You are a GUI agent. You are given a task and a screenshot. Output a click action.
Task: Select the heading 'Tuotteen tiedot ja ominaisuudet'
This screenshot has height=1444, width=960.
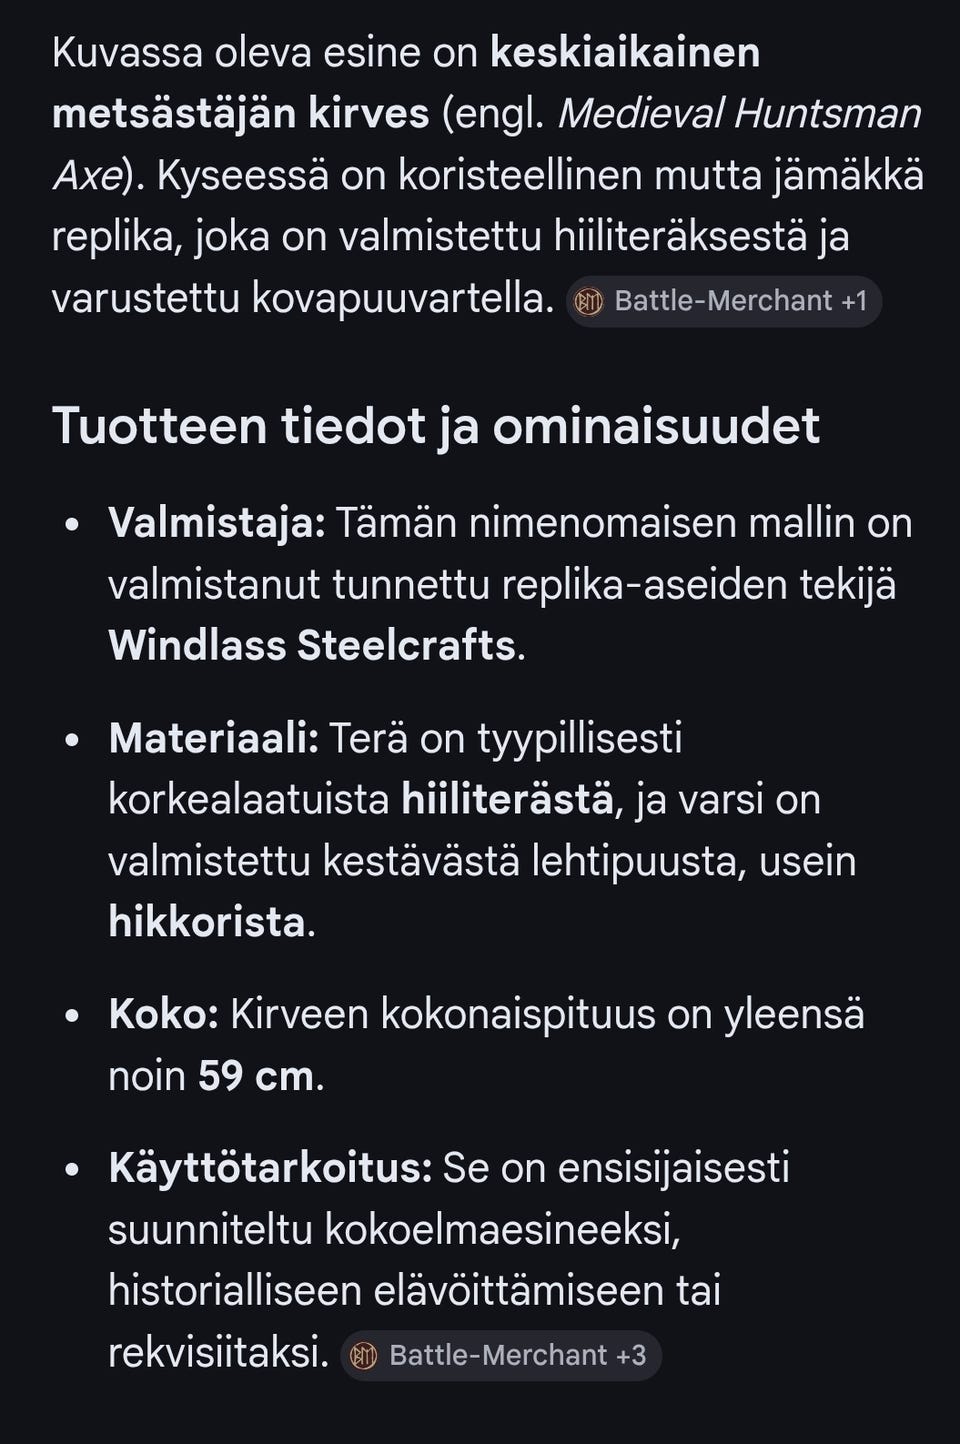coord(437,425)
